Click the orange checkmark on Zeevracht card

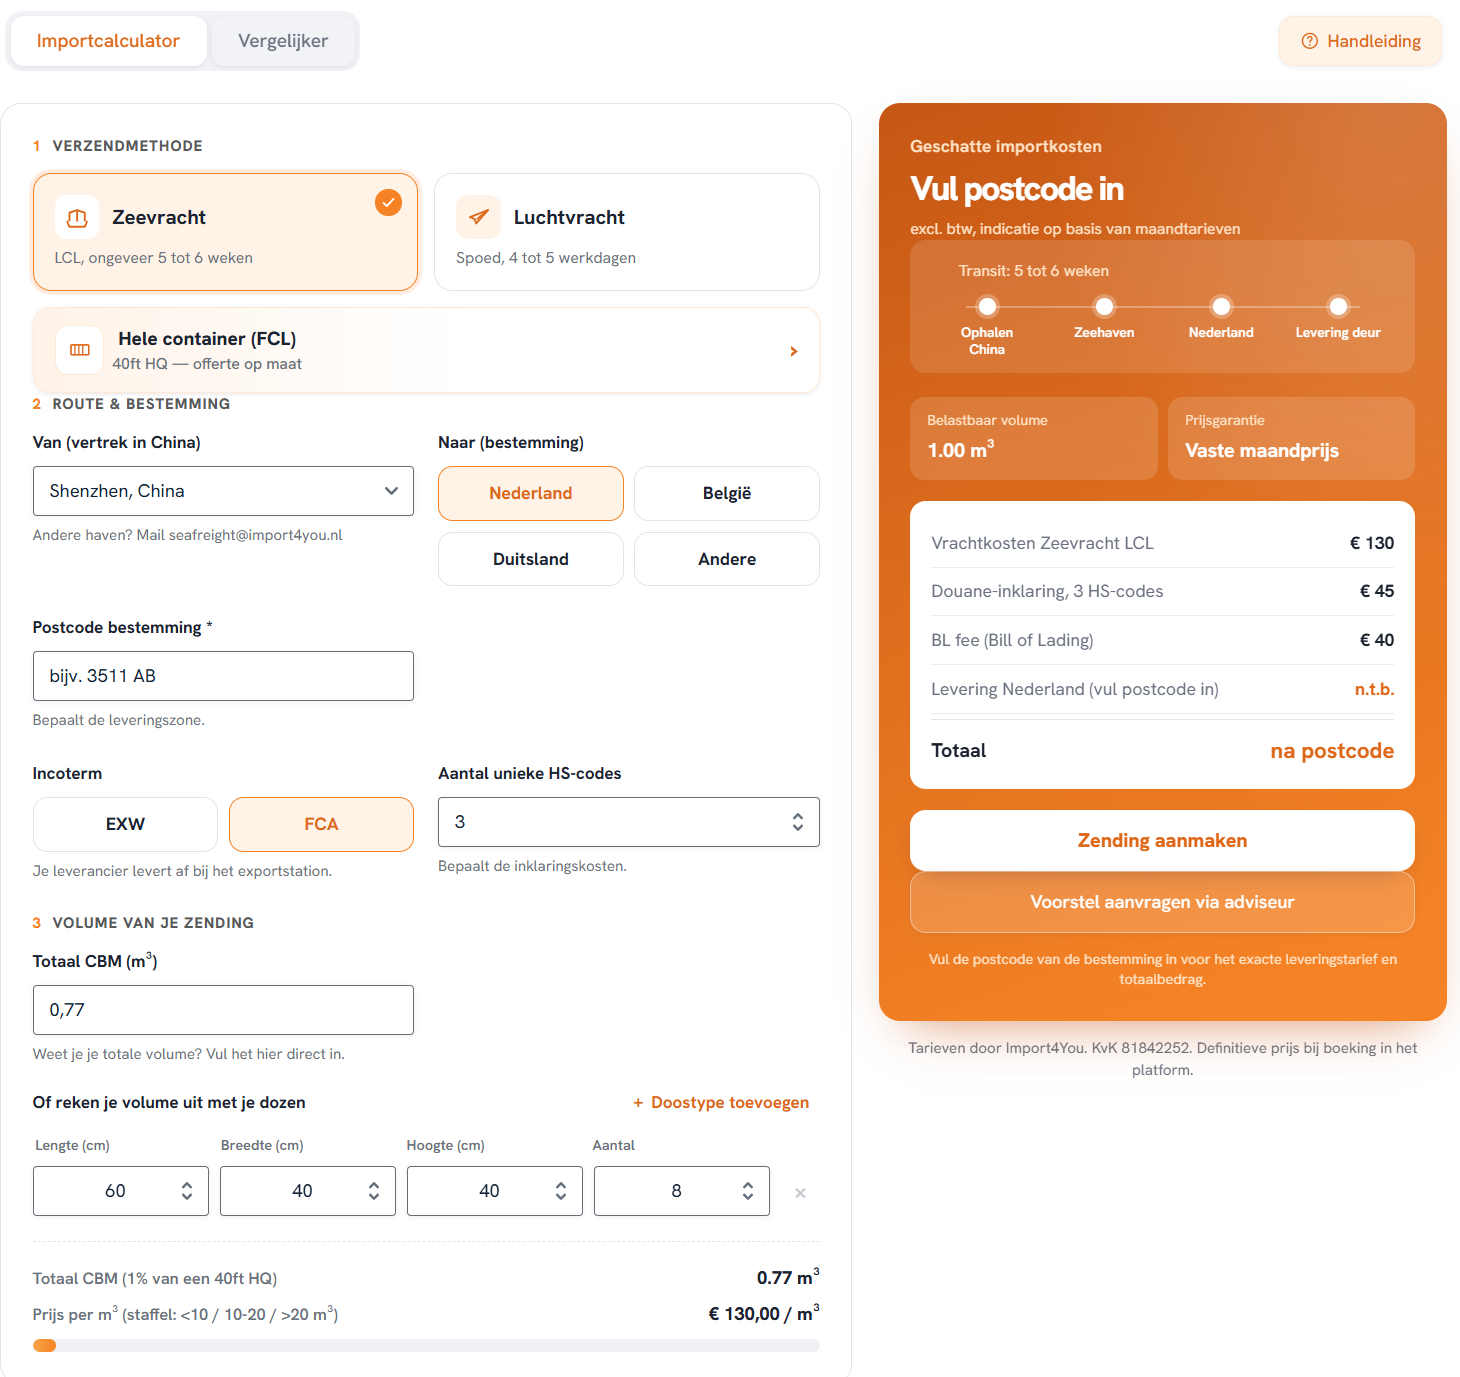click(x=388, y=202)
